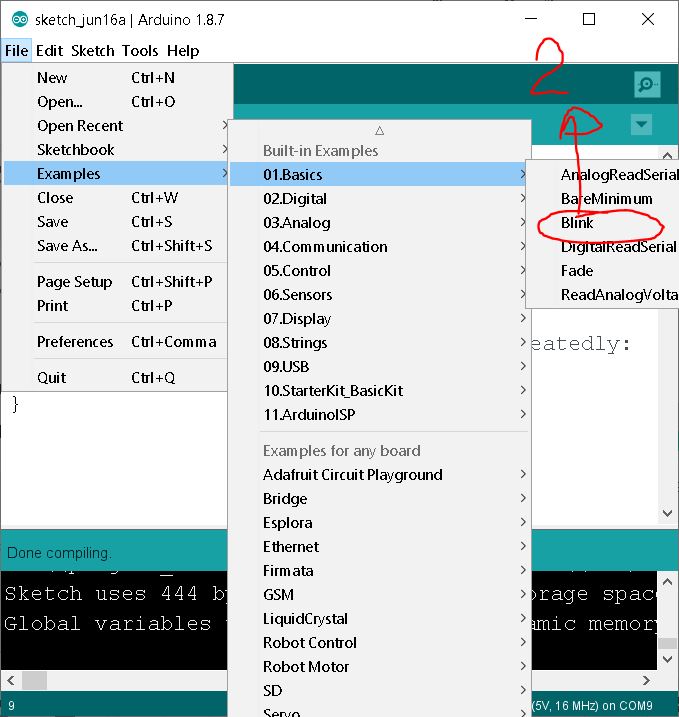
Task: Expand the 01.Basics examples submenu
Action: pyautogui.click(x=380, y=175)
